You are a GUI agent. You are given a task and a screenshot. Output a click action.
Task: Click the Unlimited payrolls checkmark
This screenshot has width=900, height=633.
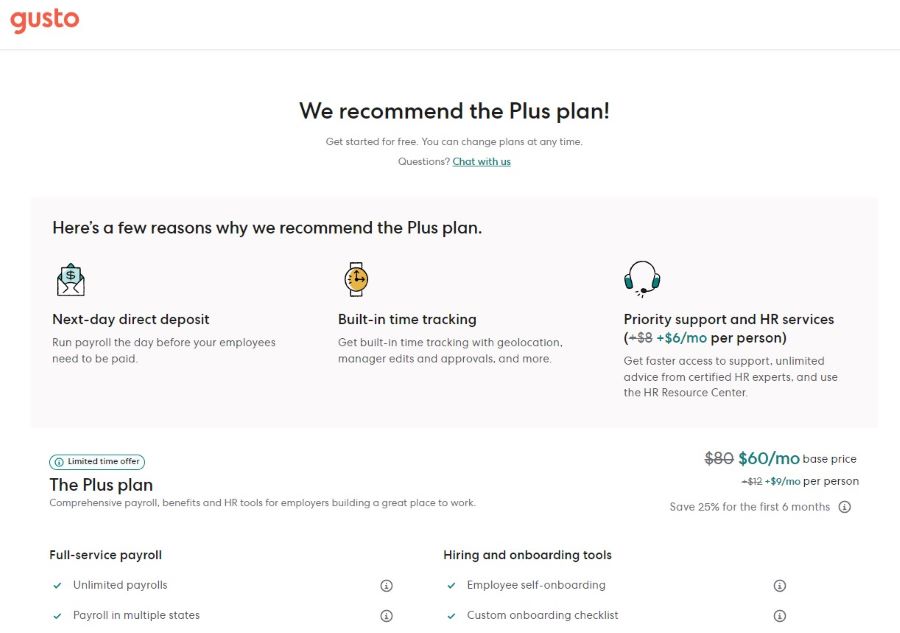(x=57, y=585)
